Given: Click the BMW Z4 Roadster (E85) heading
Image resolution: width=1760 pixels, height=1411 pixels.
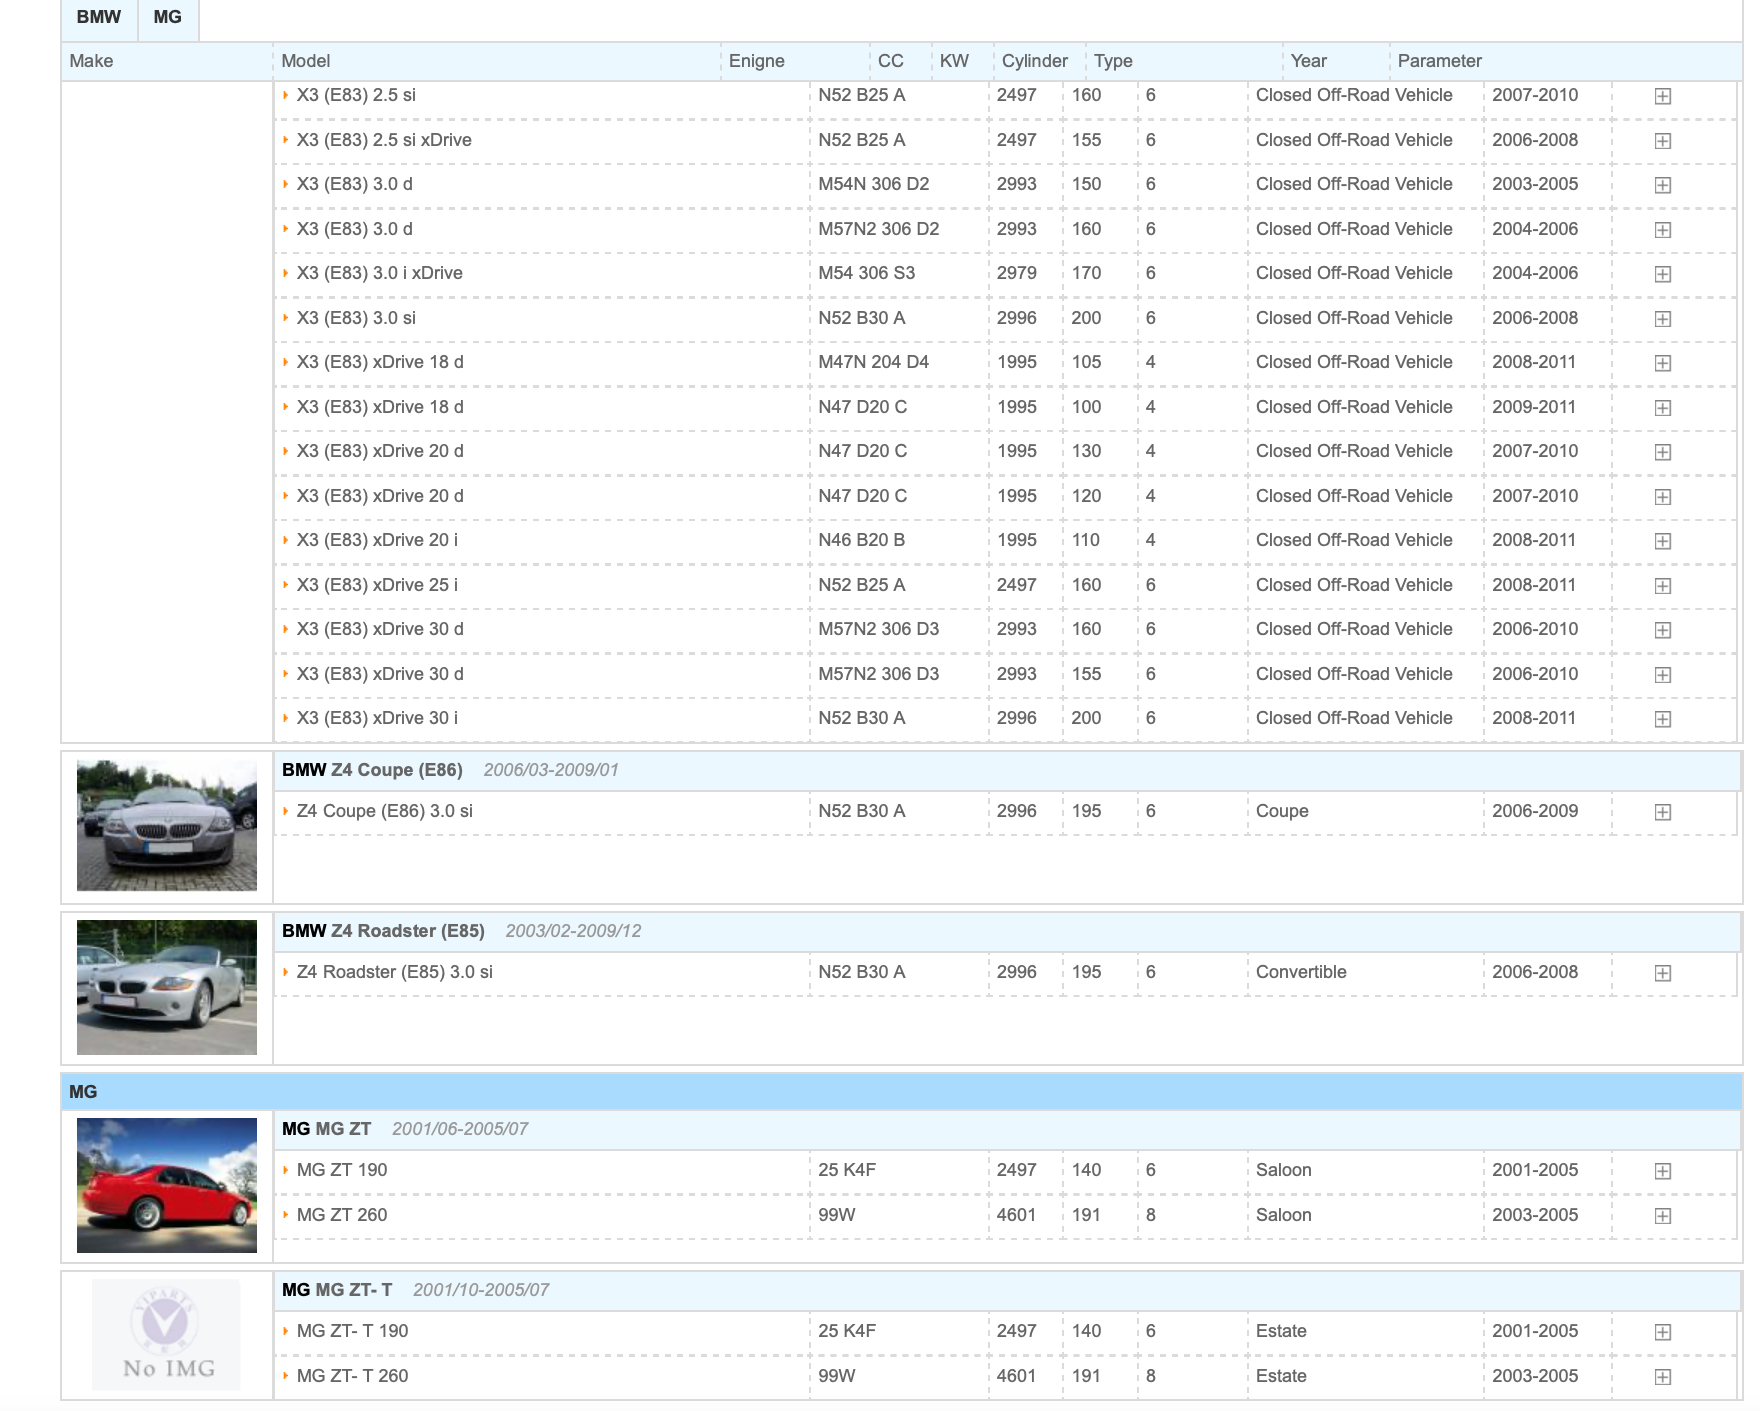Looking at the screenshot, I should pos(383,931).
